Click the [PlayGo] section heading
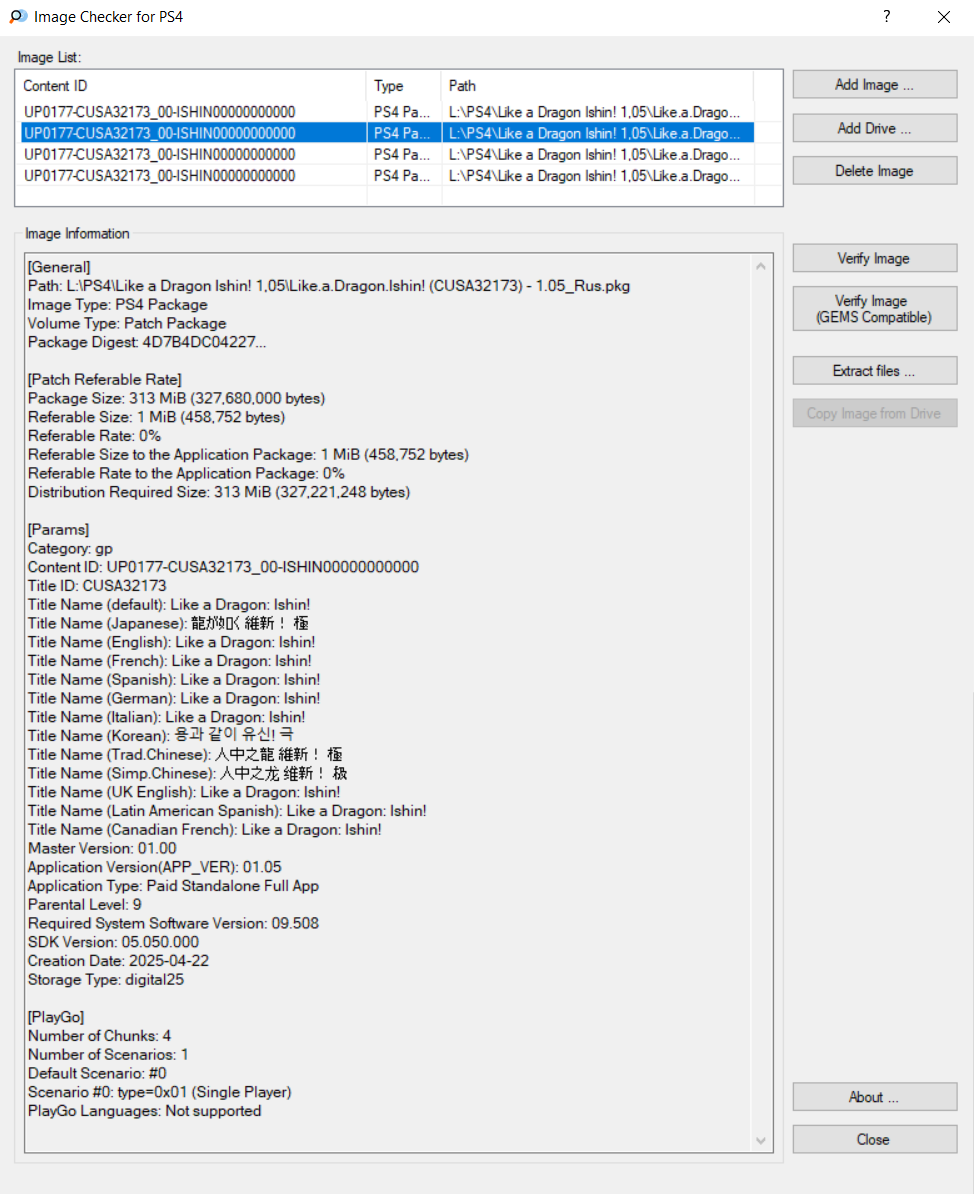 coord(56,1017)
